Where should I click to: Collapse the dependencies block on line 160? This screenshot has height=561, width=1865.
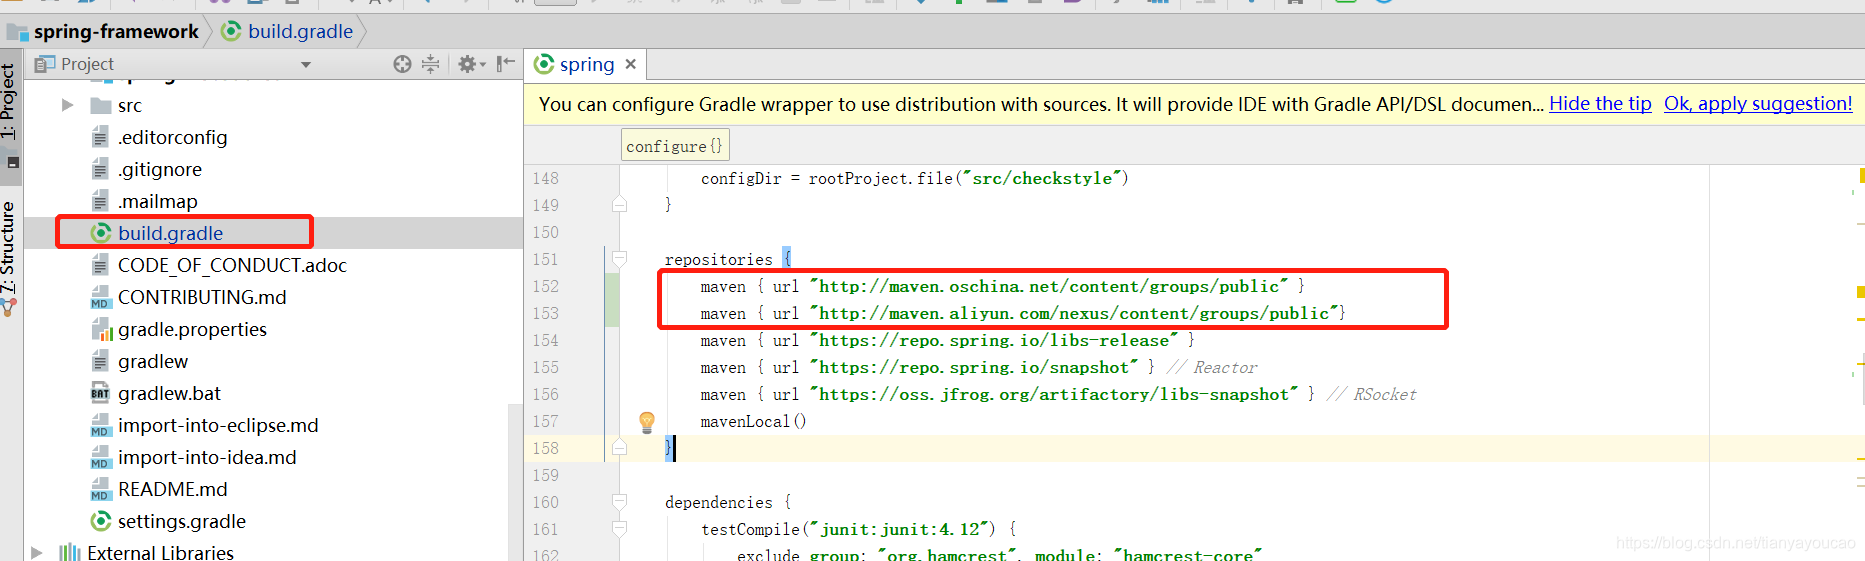click(x=619, y=502)
